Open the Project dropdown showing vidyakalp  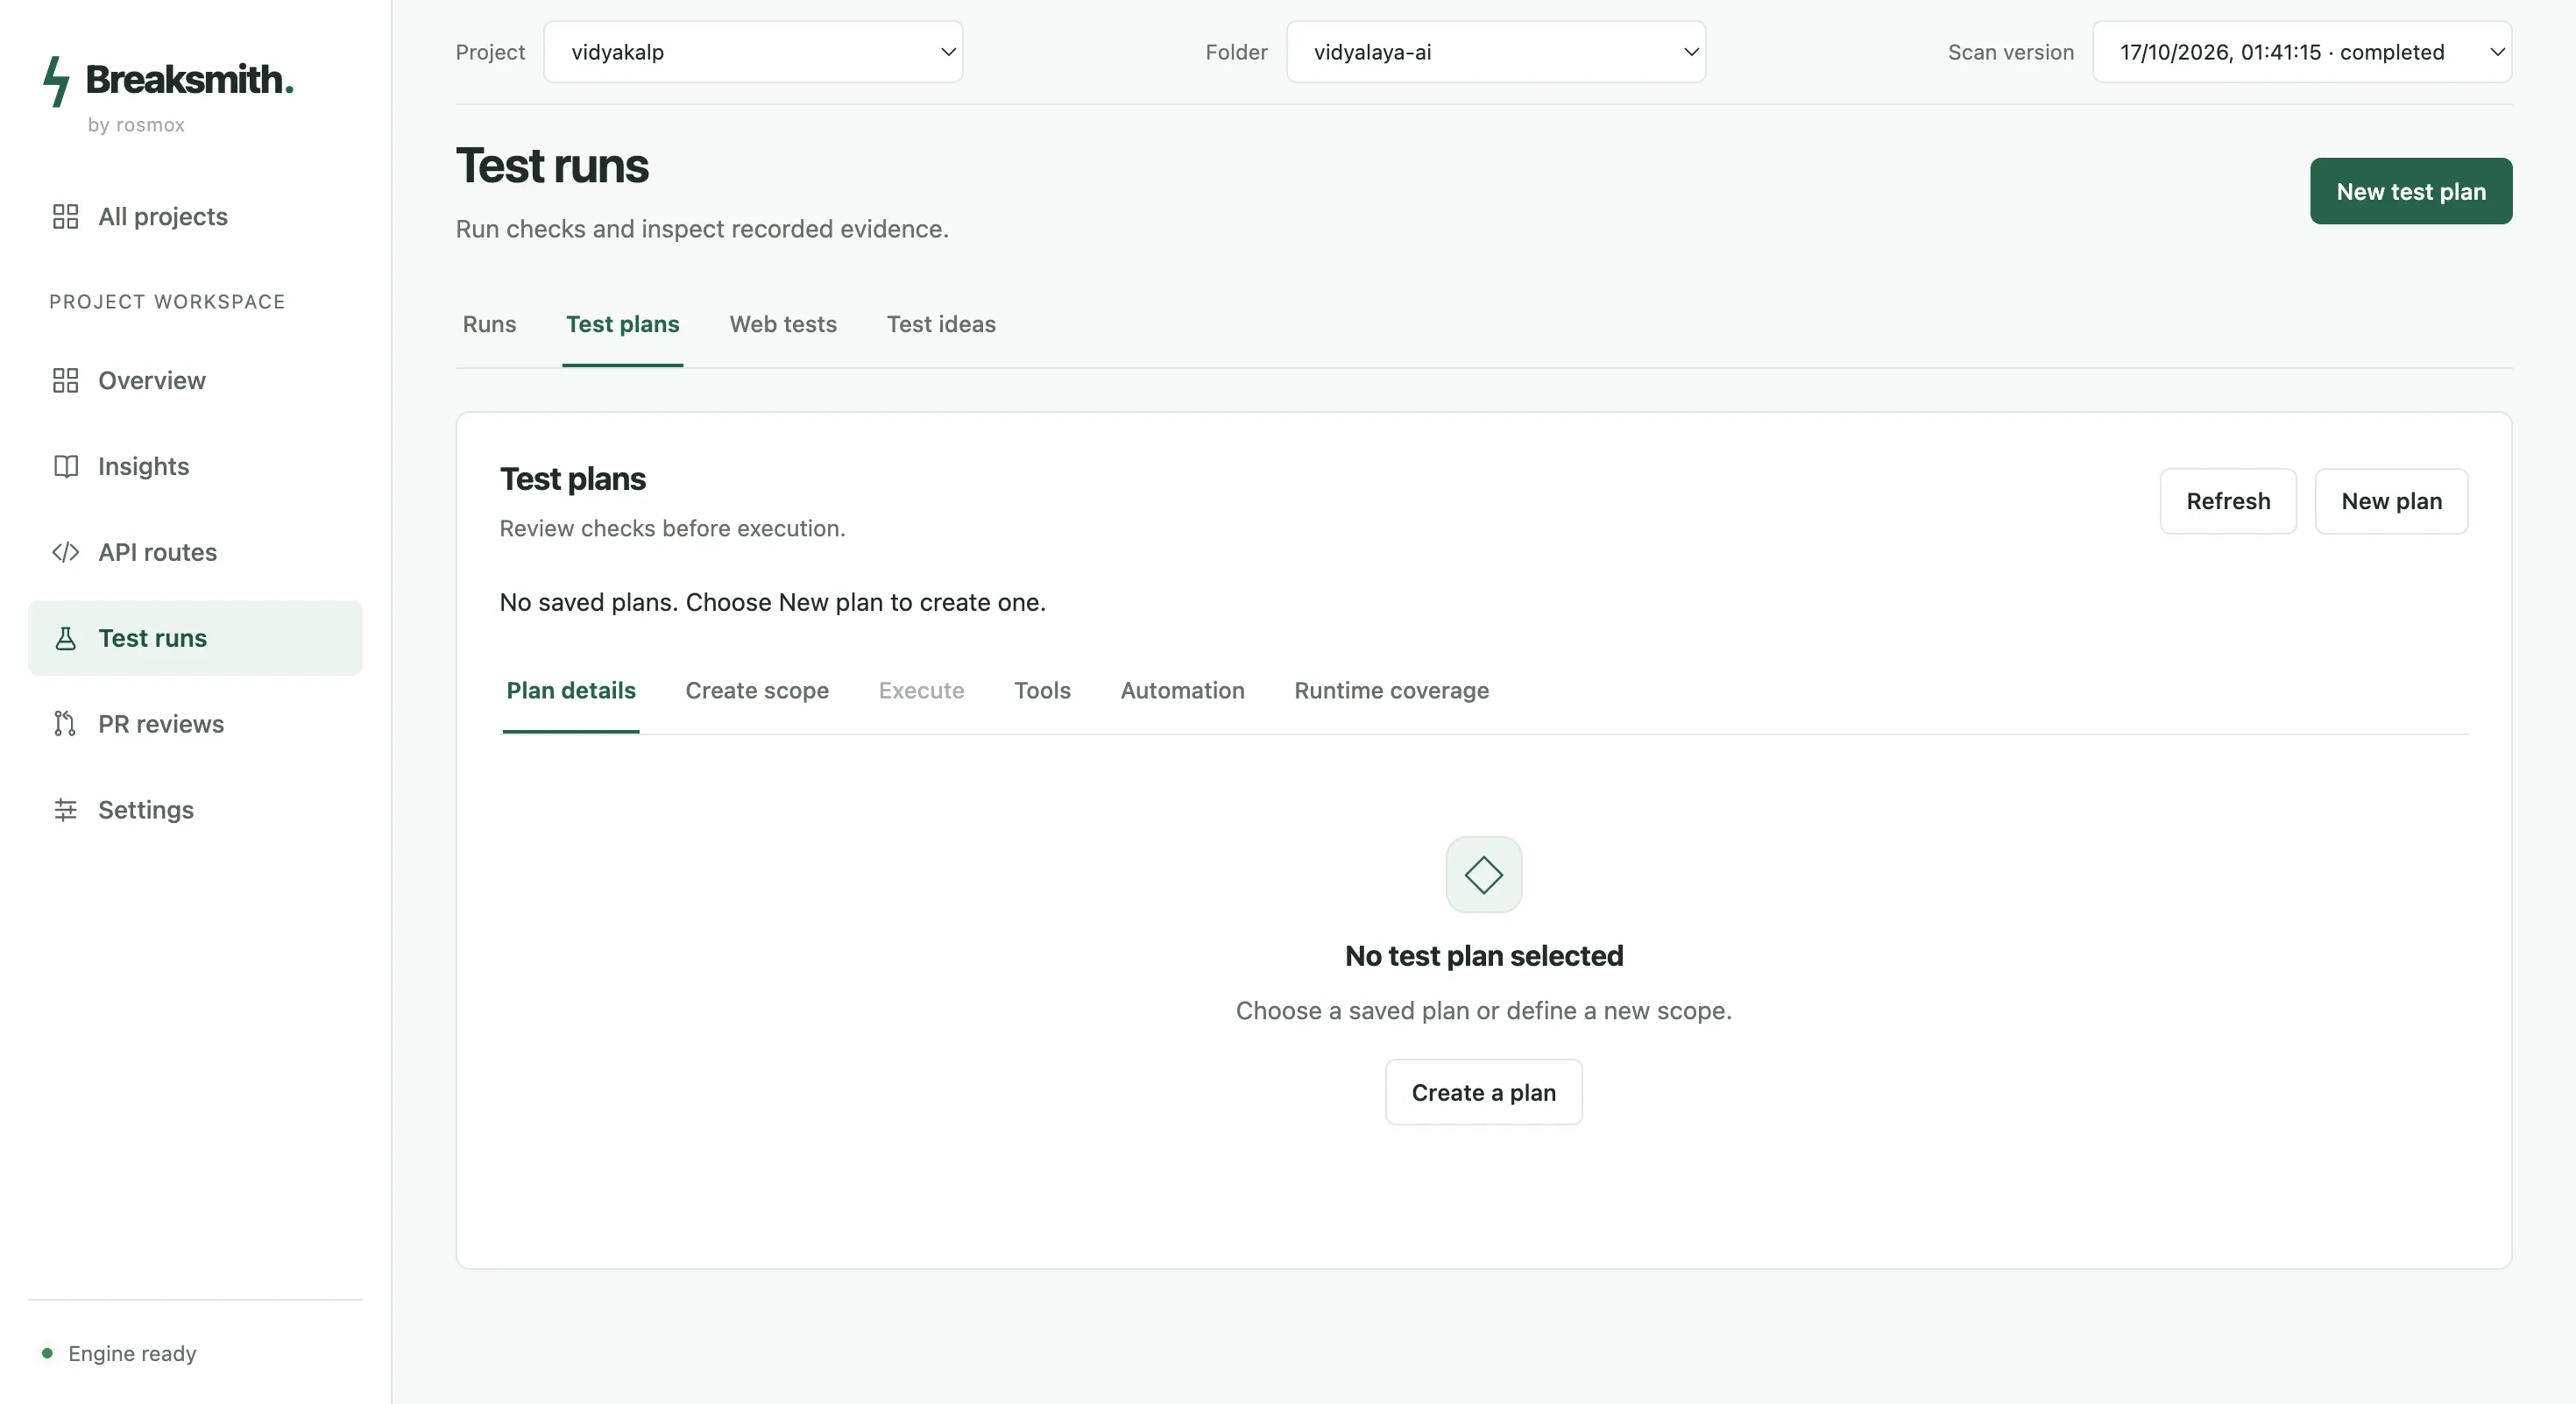[x=753, y=52]
